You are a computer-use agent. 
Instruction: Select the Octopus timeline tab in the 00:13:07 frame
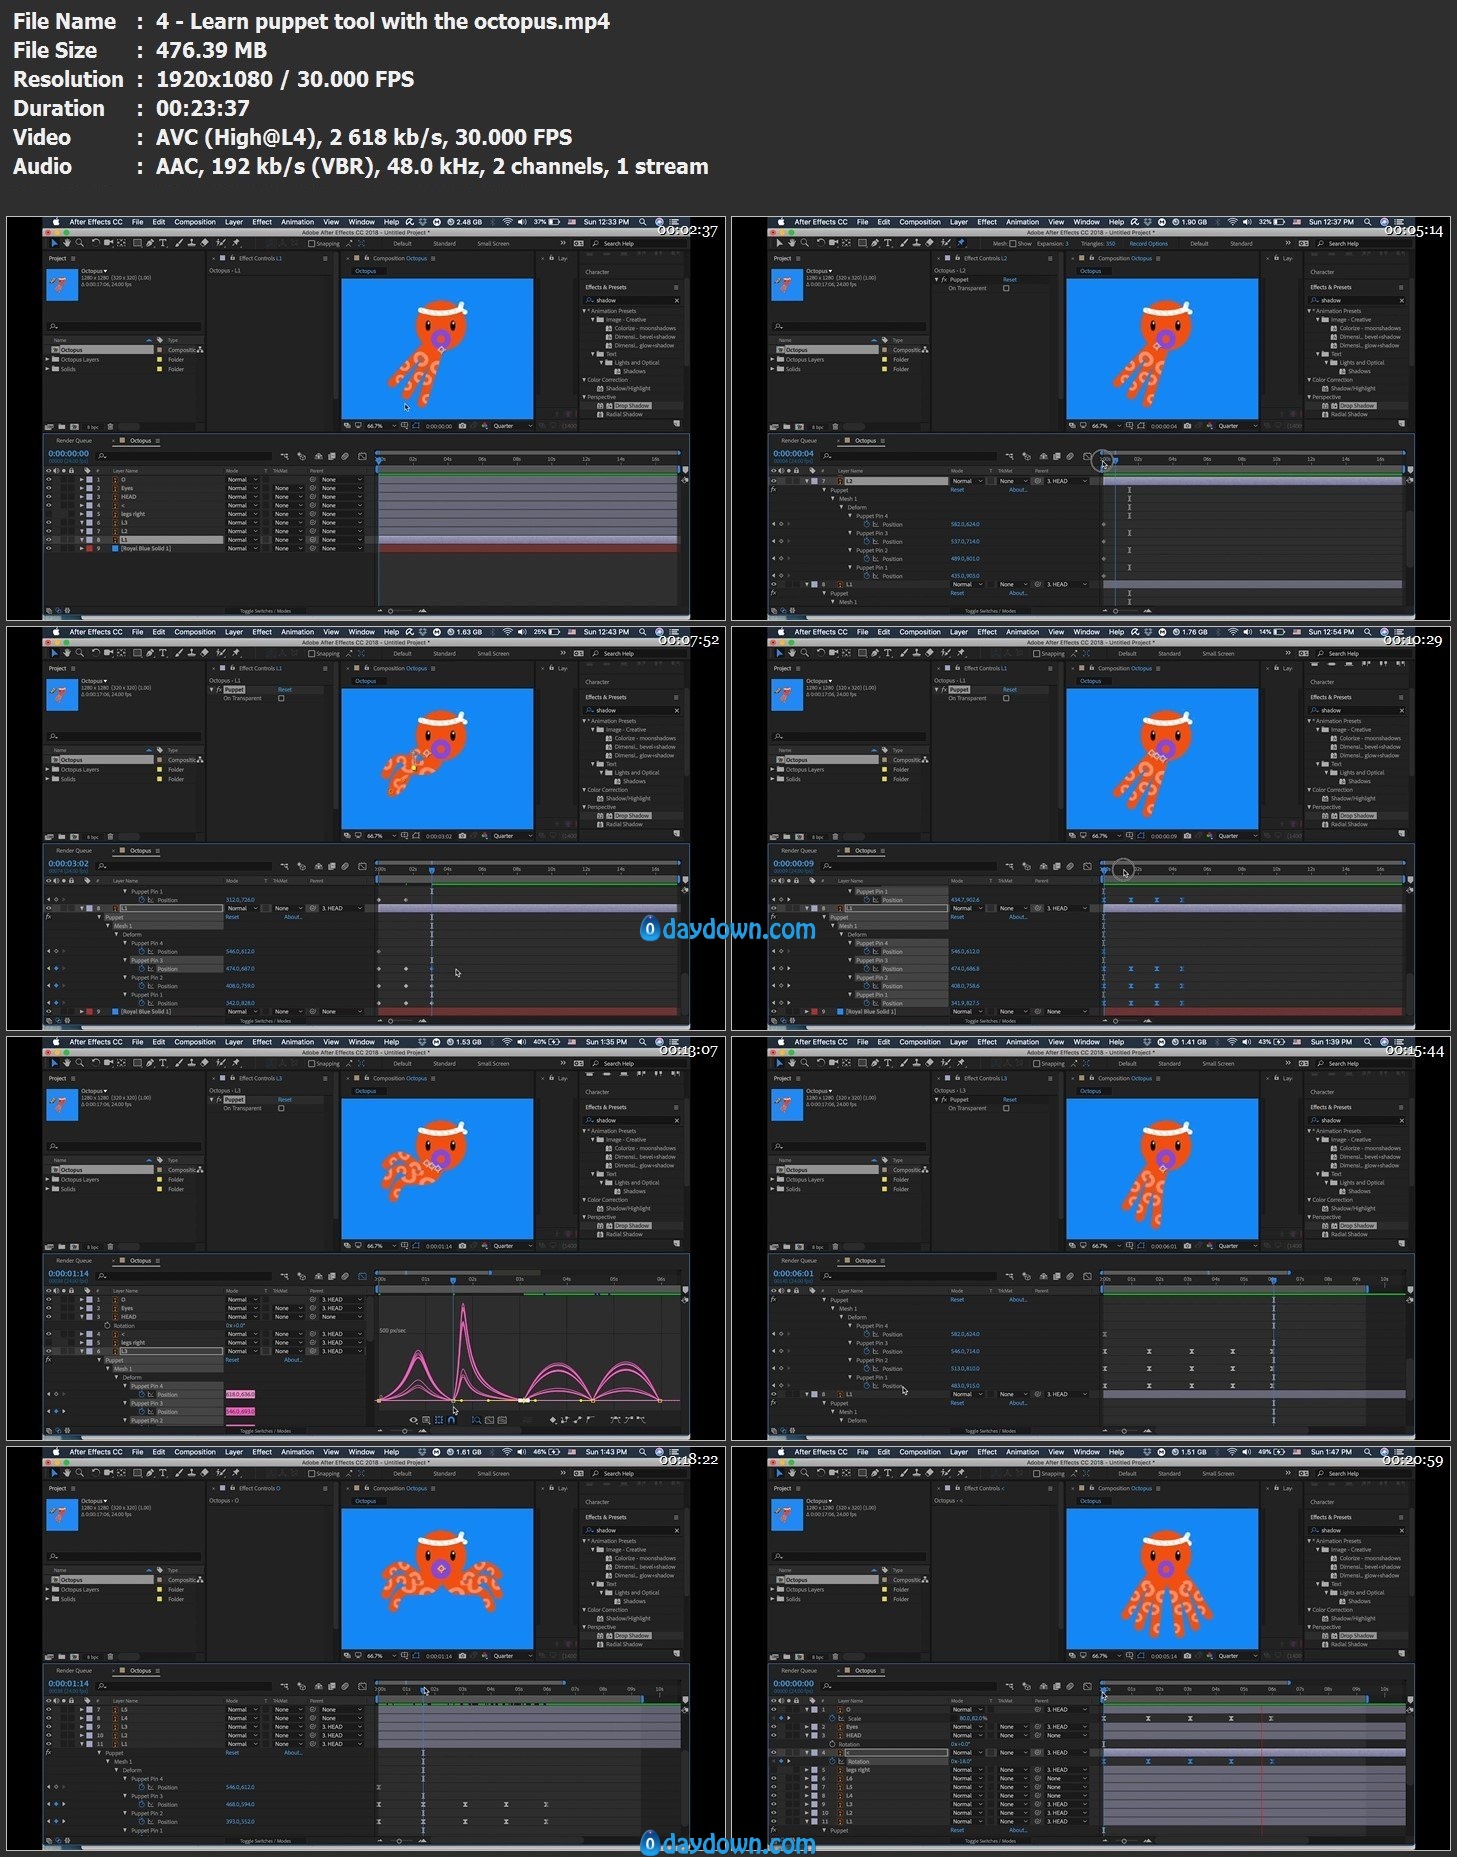point(140,1260)
